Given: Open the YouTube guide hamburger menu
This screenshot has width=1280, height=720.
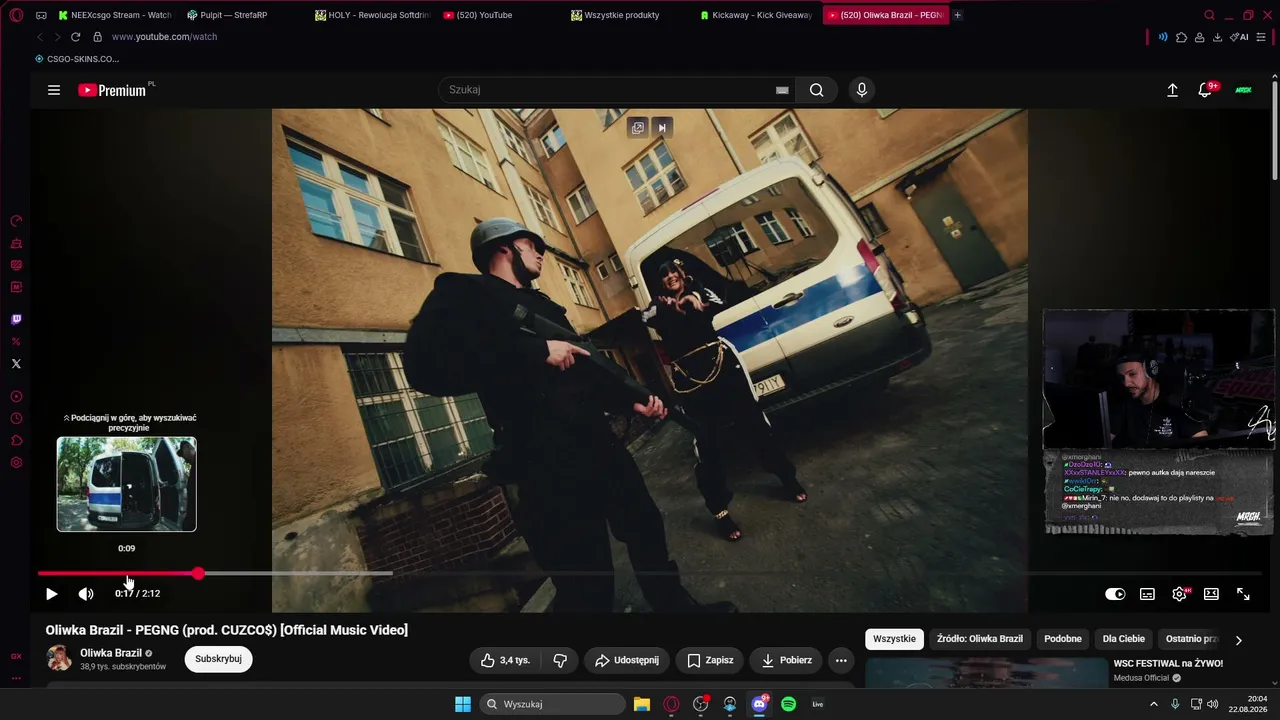Looking at the screenshot, I should pos(54,90).
